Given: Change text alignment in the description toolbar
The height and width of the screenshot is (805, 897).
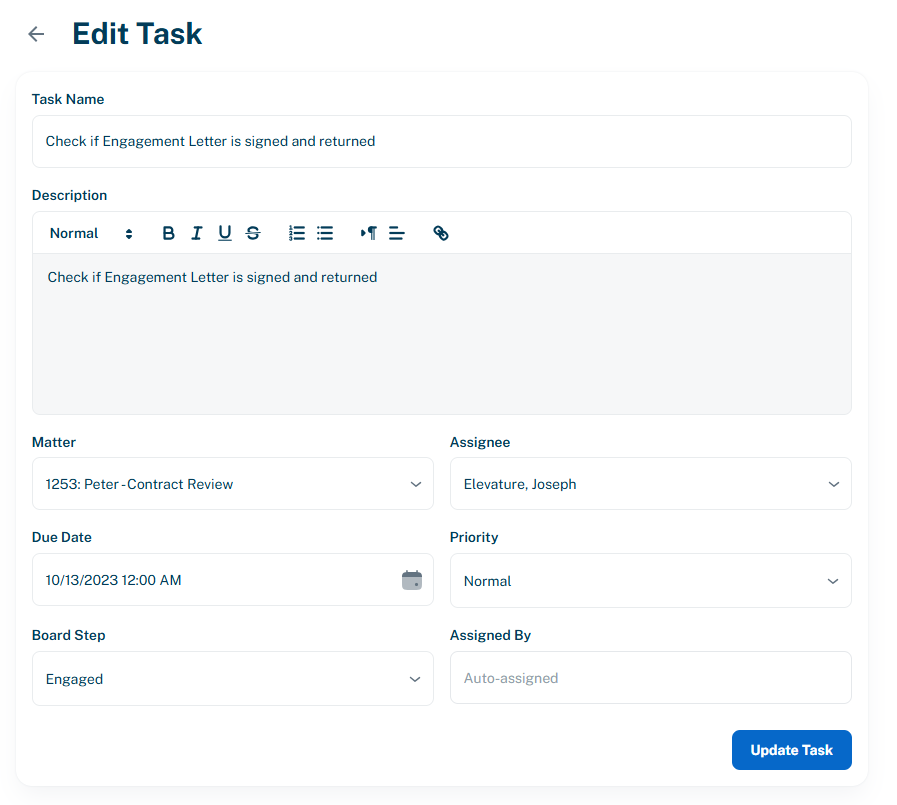Looking at the screenshot, I should click(x=397, y=232).
